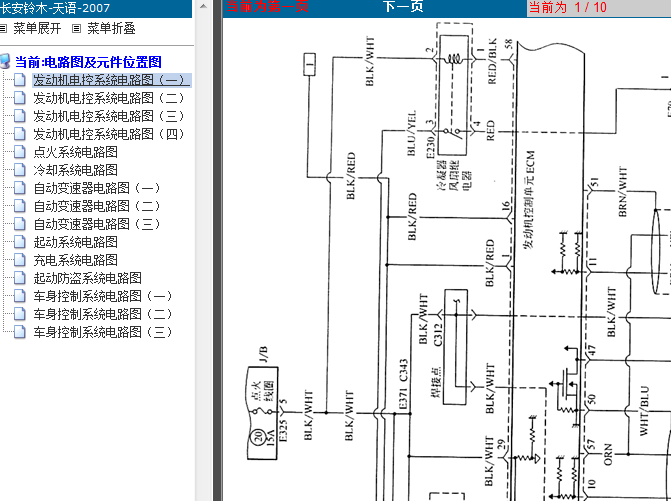Open 自动变速器电路图（三）
The width and height of the screenshot is (671, 501).
[97, 224]
